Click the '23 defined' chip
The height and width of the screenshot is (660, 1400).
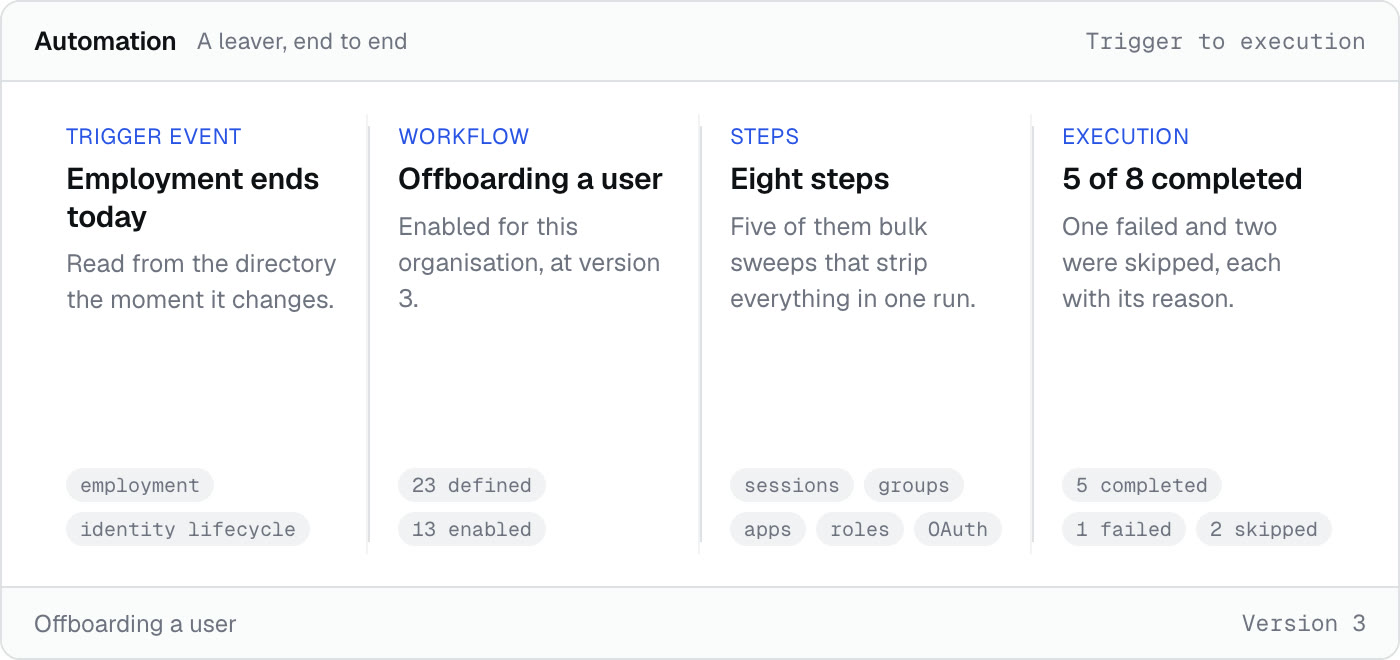click(472, 485)
